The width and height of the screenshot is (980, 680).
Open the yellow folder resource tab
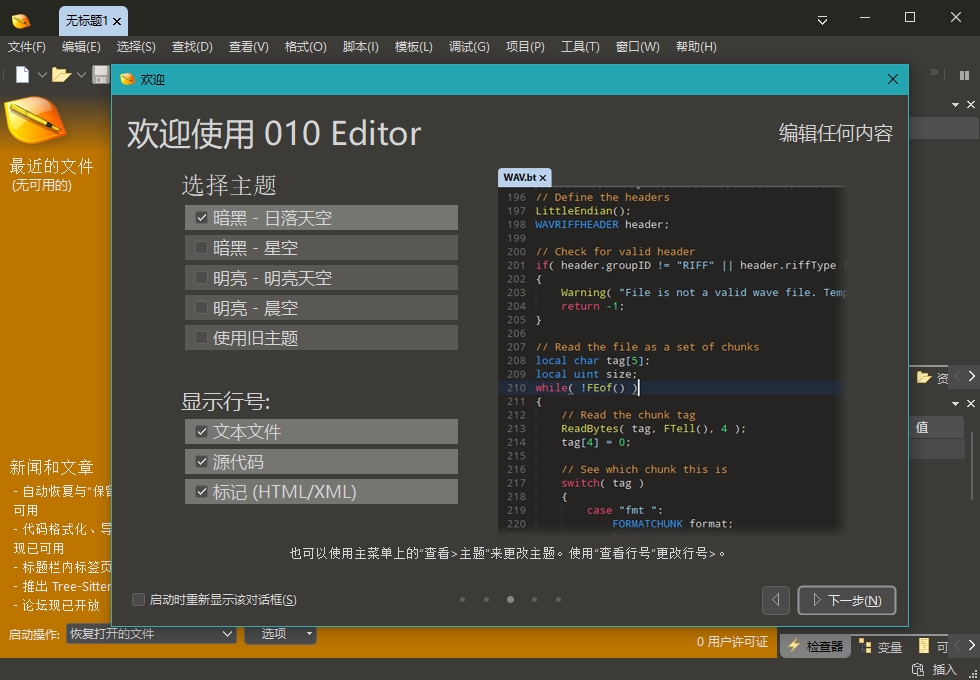click(931, 377)
